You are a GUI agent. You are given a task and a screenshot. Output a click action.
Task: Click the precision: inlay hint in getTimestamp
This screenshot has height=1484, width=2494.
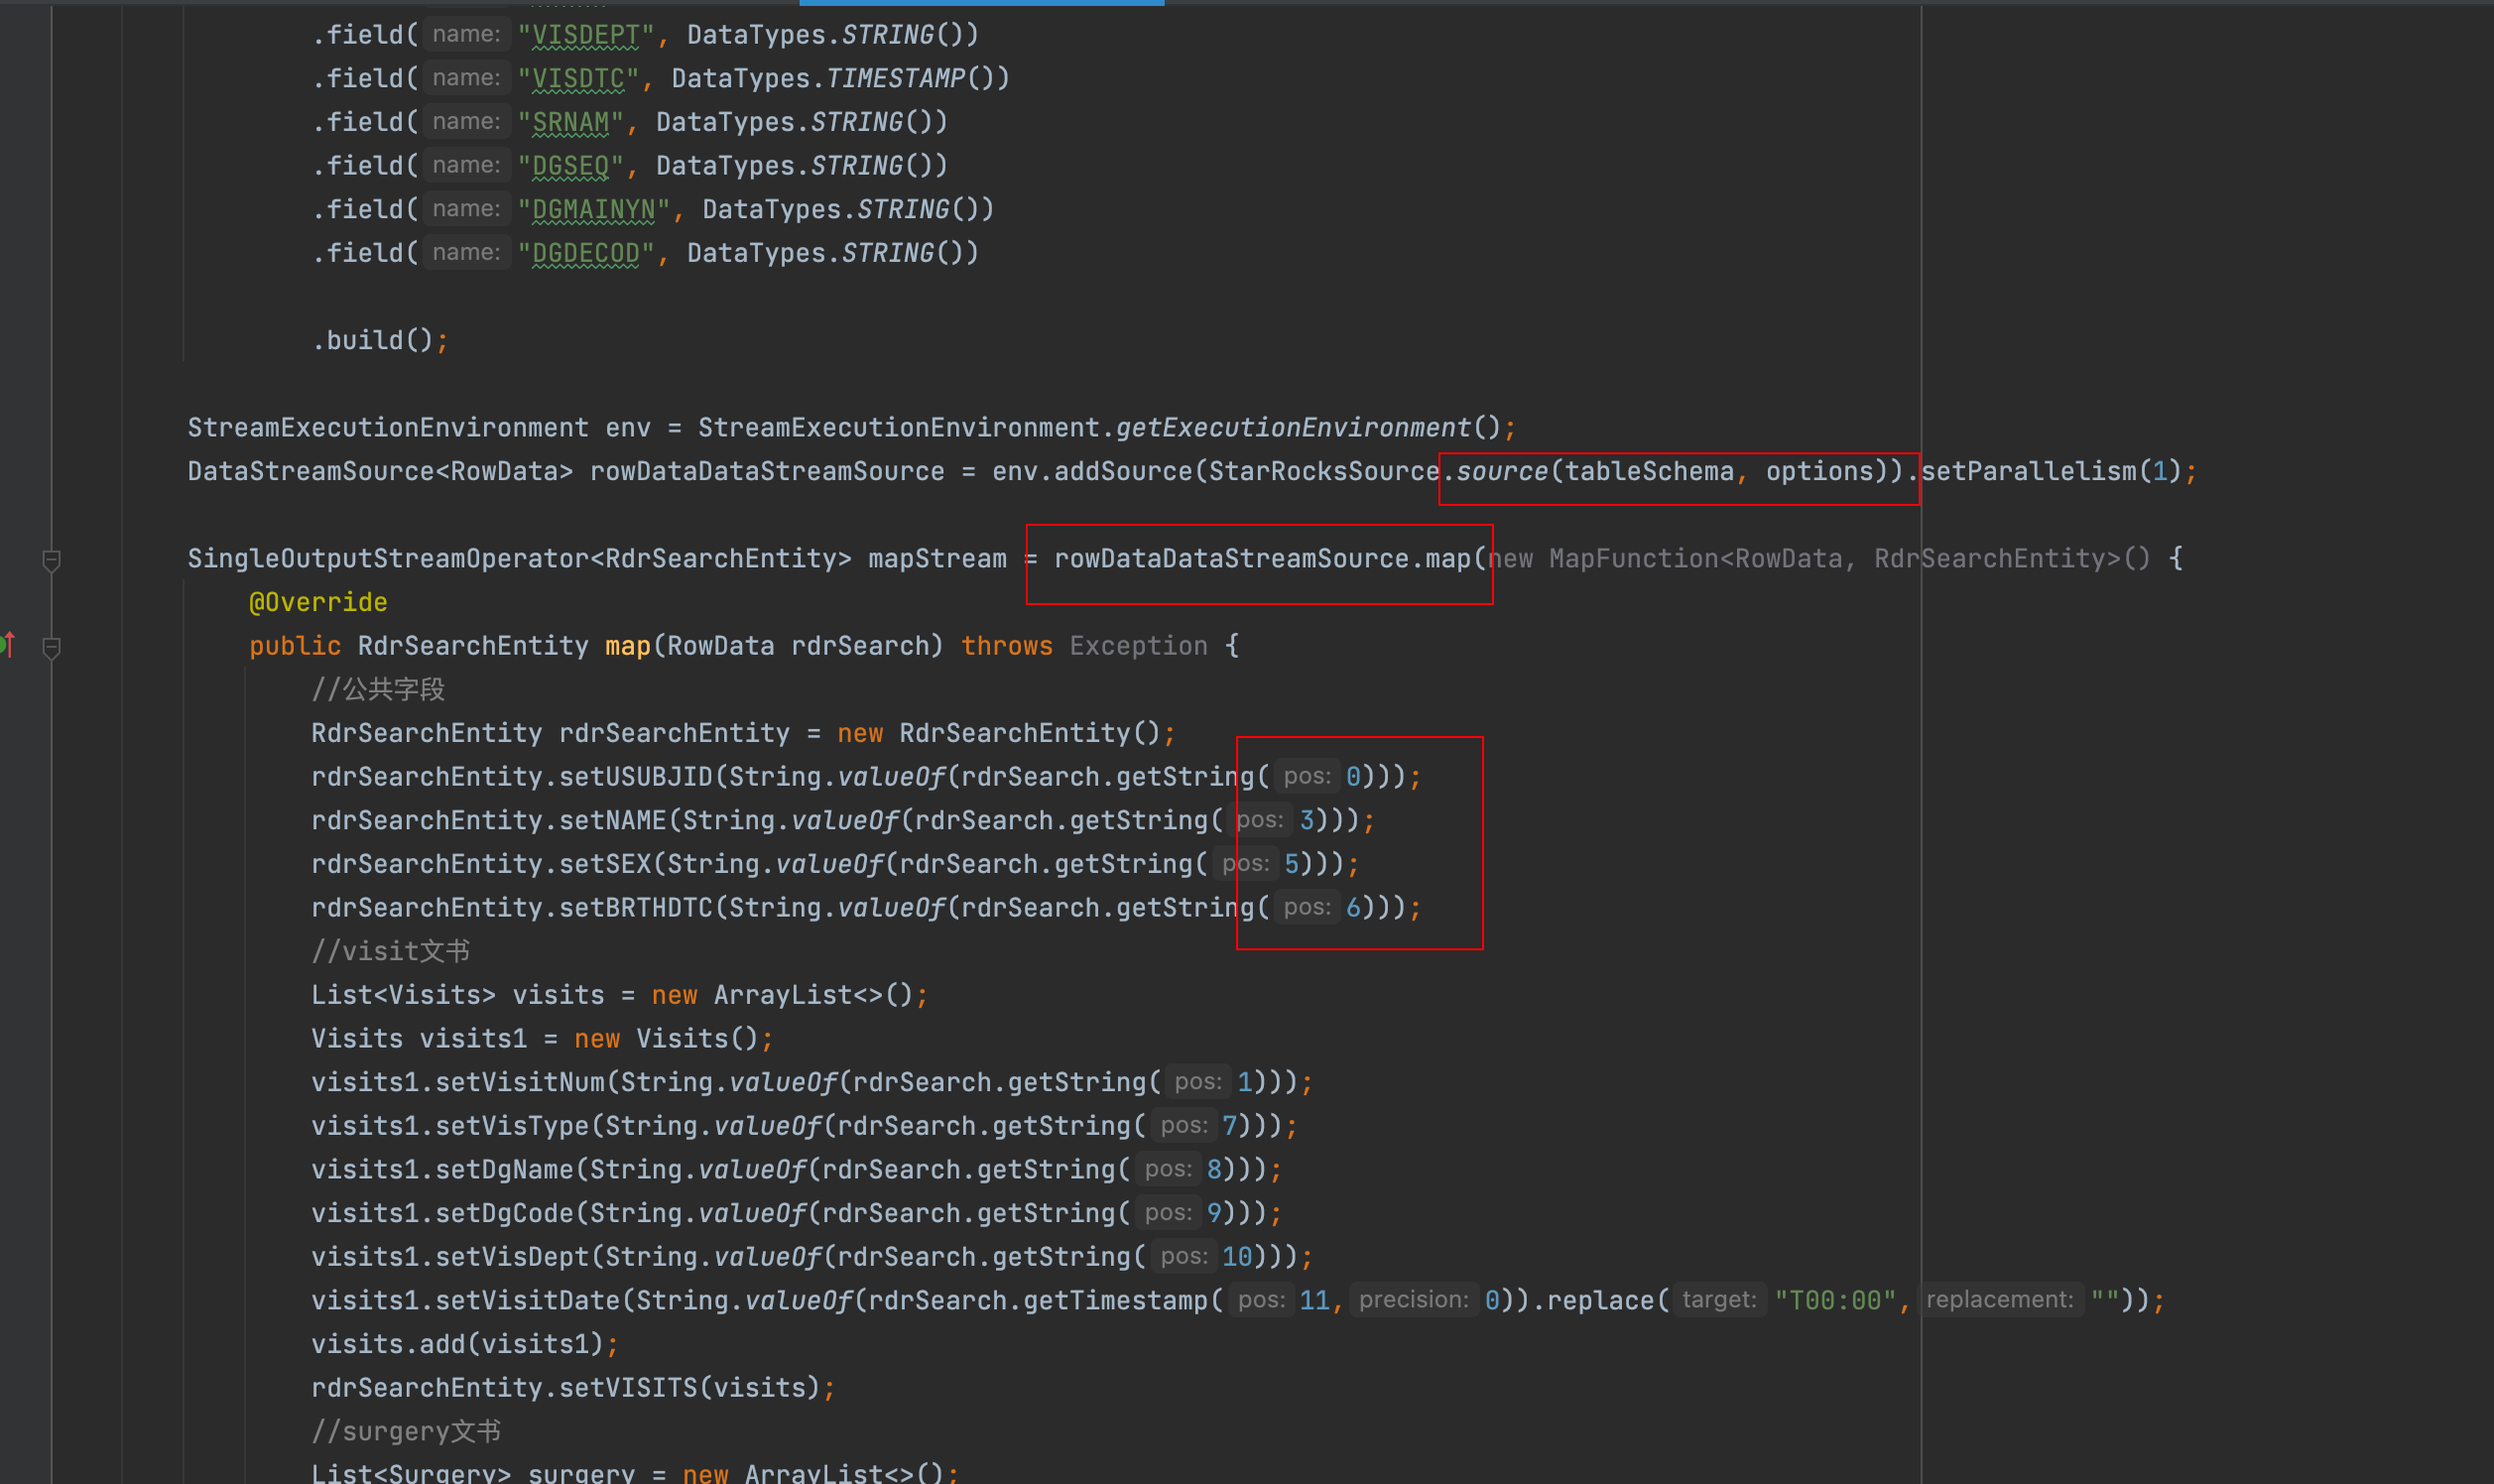click(x=1413, y=1300)
